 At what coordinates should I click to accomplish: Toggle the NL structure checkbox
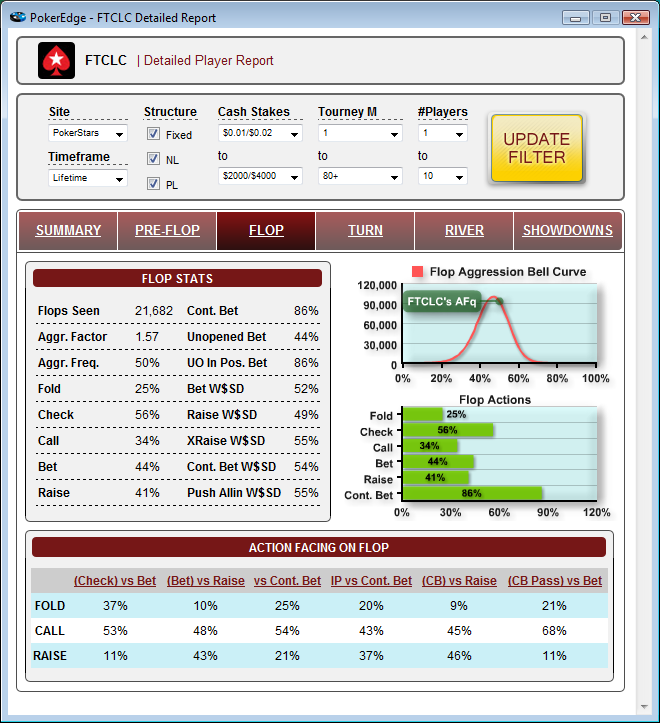153,159
